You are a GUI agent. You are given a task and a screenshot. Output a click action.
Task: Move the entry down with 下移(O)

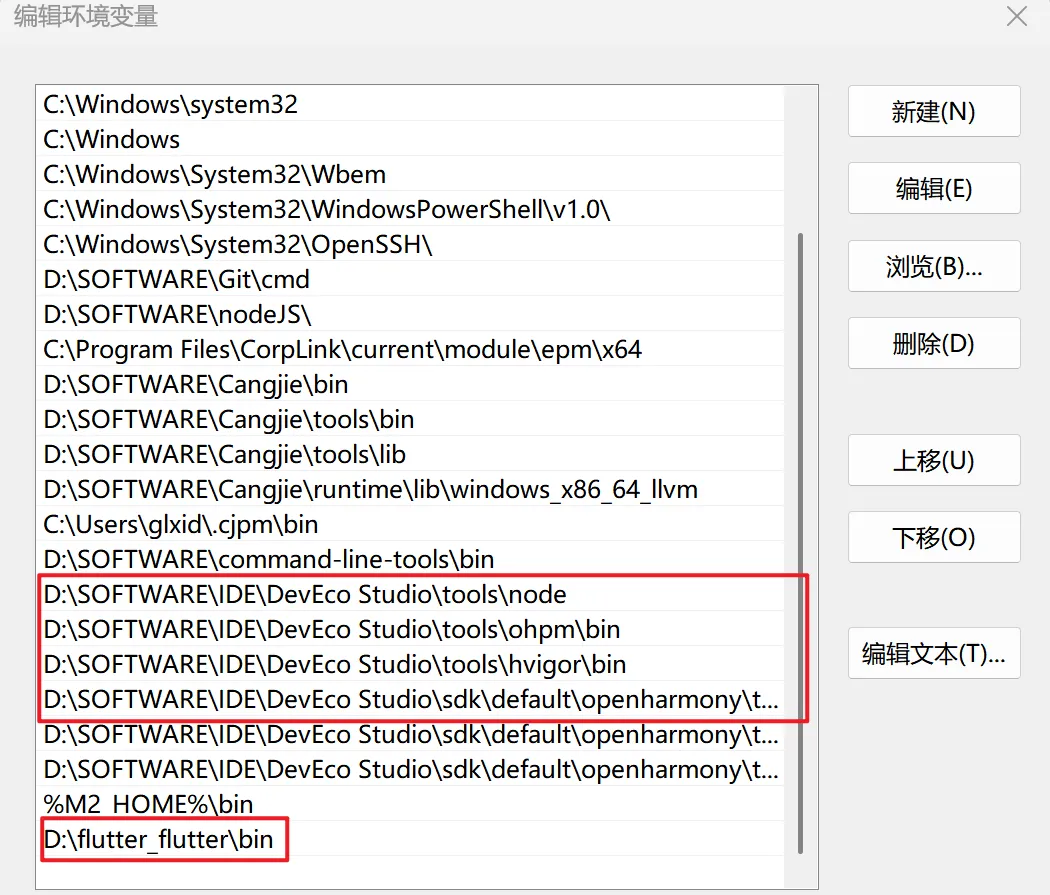click(x=933, y=538)
